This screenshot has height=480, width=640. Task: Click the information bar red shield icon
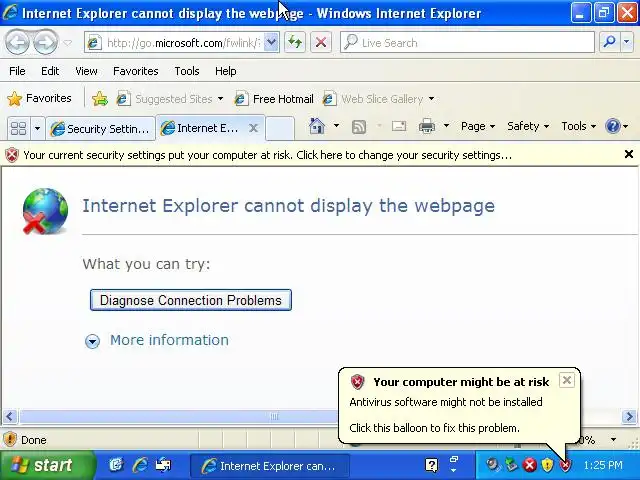pyautogui.click(x=12, y=155)
